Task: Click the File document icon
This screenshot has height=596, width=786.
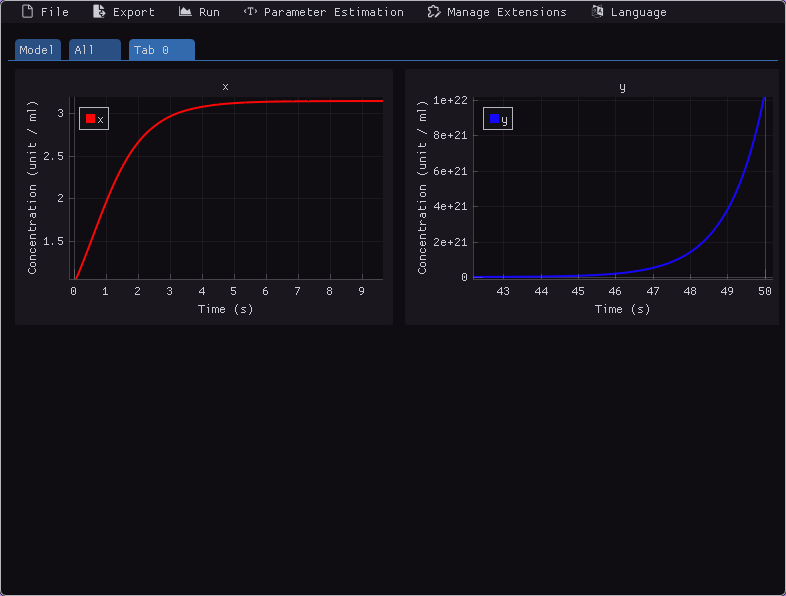Action: coord(28,12)
